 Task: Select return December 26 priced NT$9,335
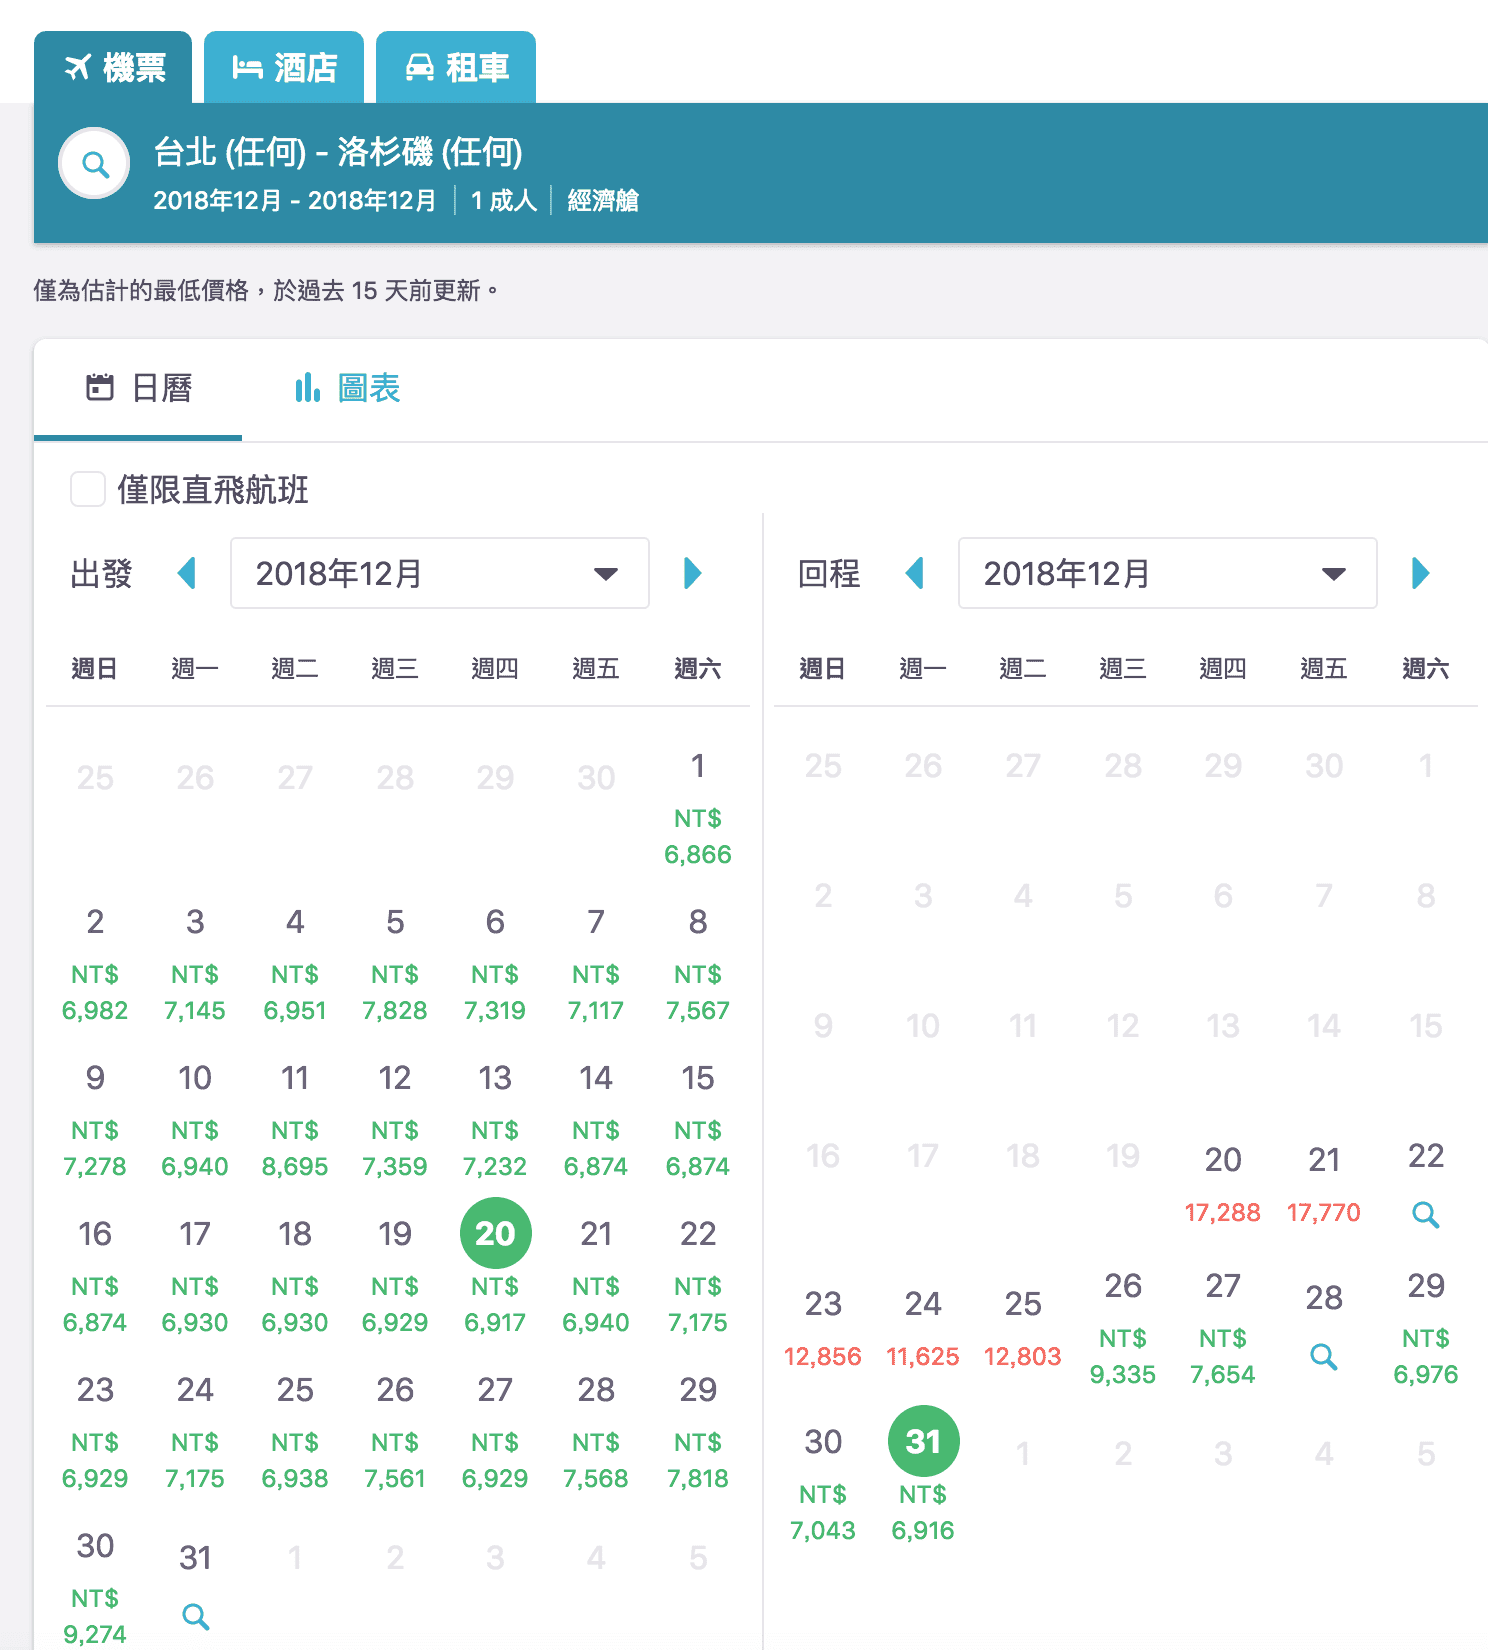[1123, 1329]
